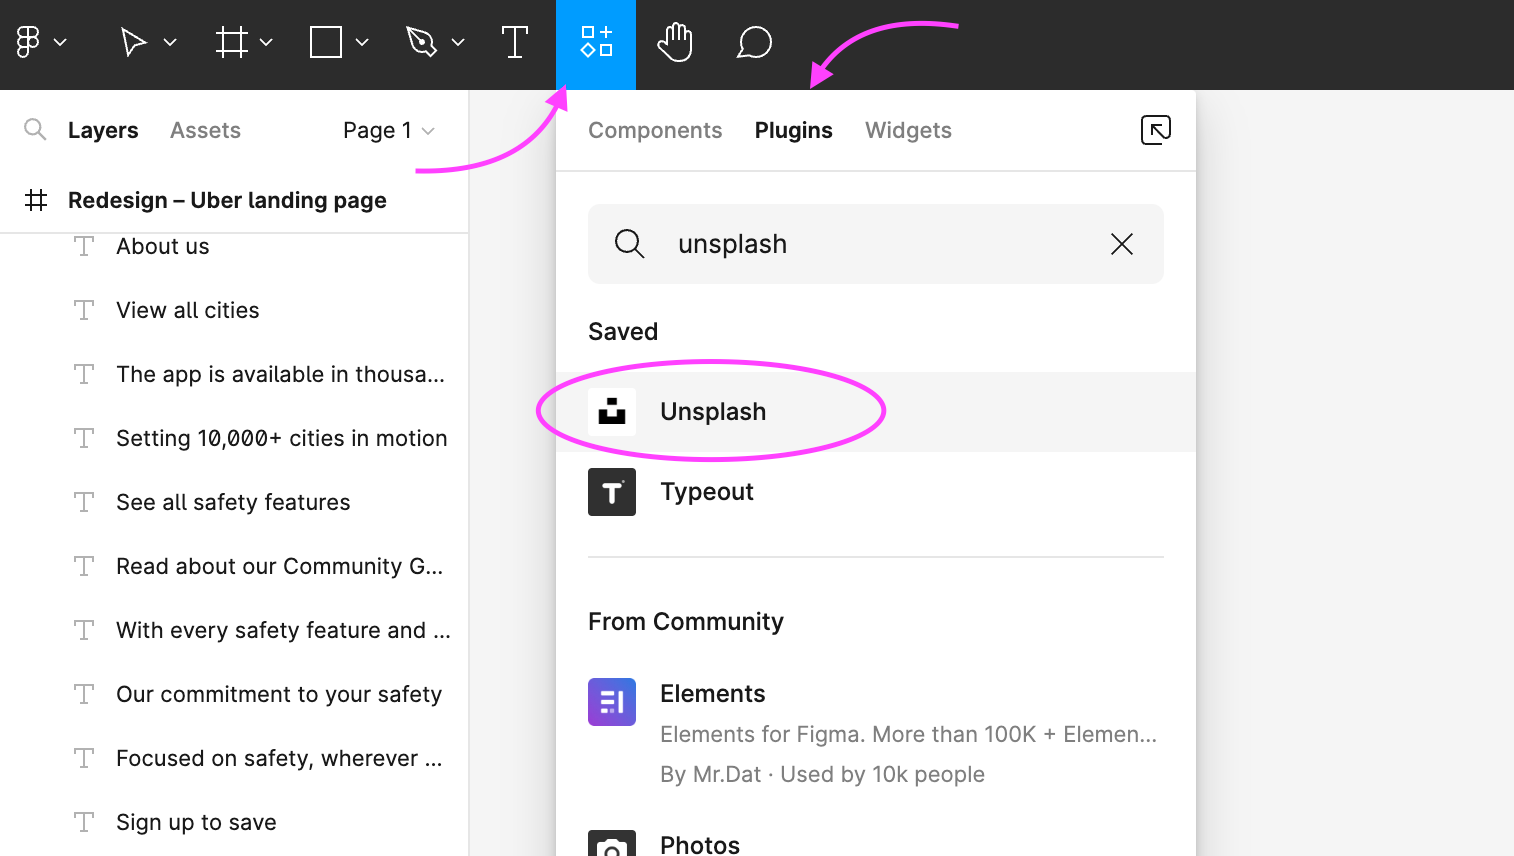This screenshot has width=1514, height=856.
Task: Select the Comment tool
Action: click(754, 42)
